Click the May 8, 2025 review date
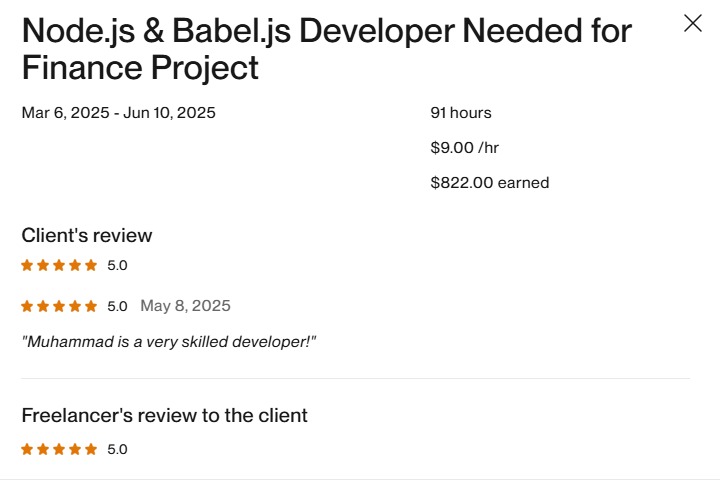The height and width of the screenshot is (481, 720). pyautogui.click(x=185, y=306)
